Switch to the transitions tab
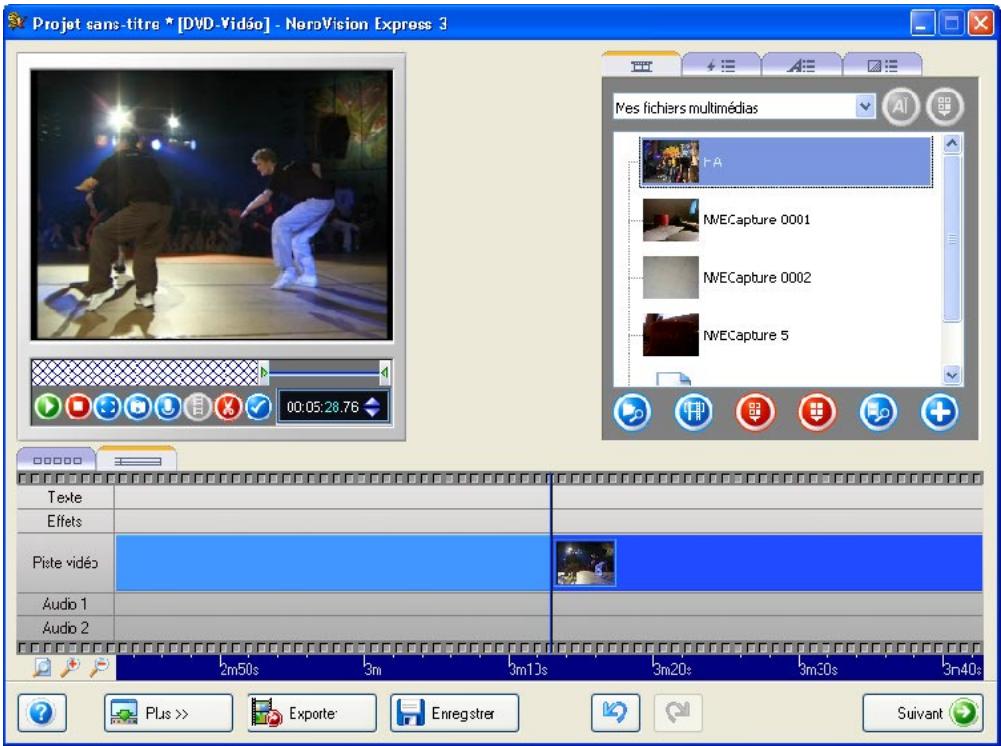 pos(882,66)
